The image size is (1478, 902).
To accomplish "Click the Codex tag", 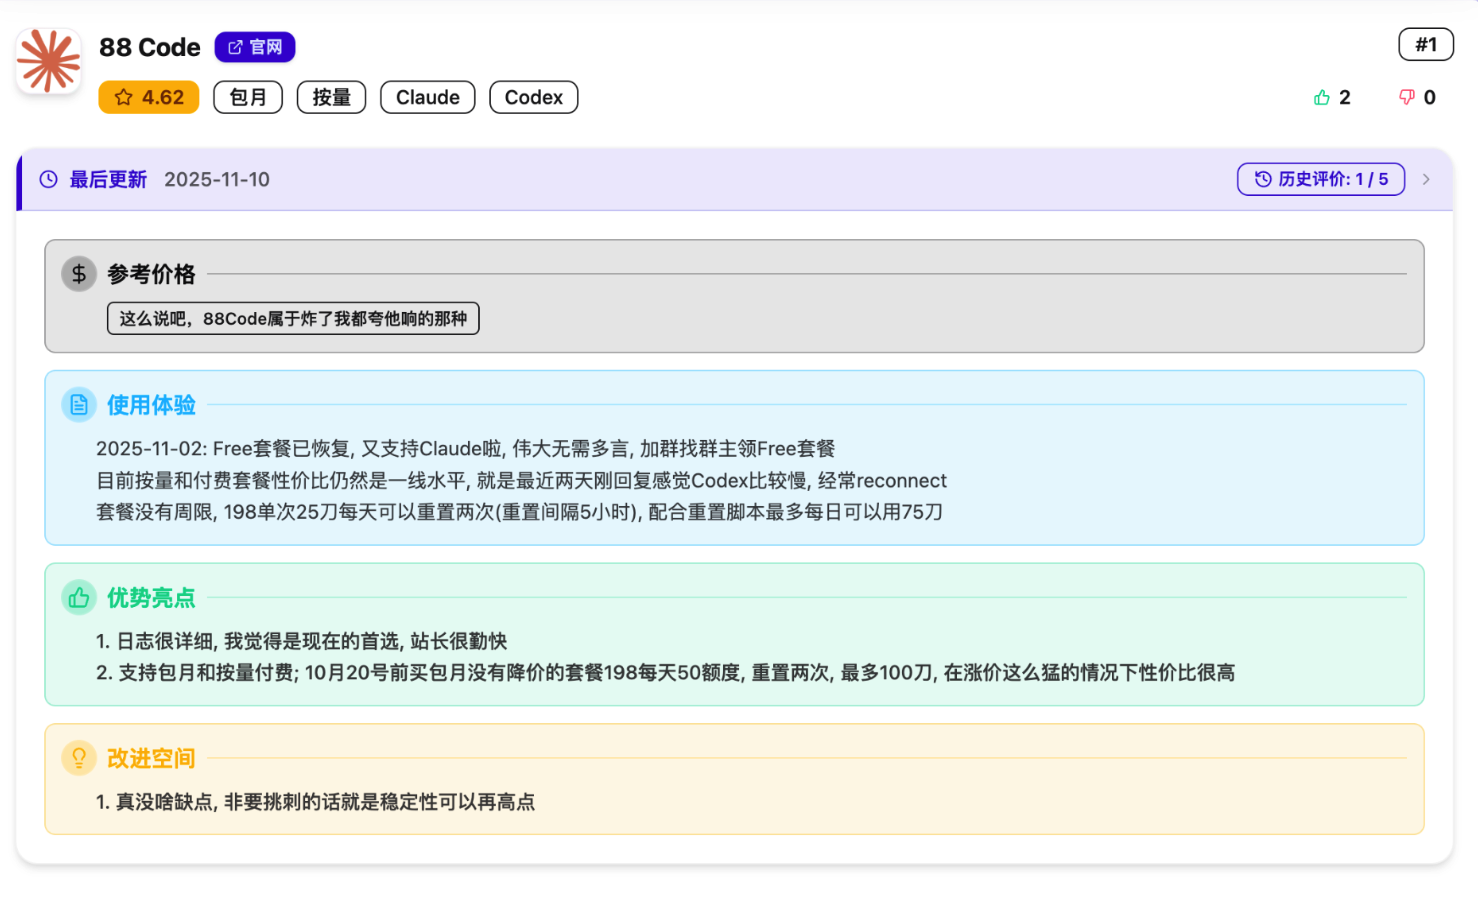I will pyautogui.click(x=533, y=97).
